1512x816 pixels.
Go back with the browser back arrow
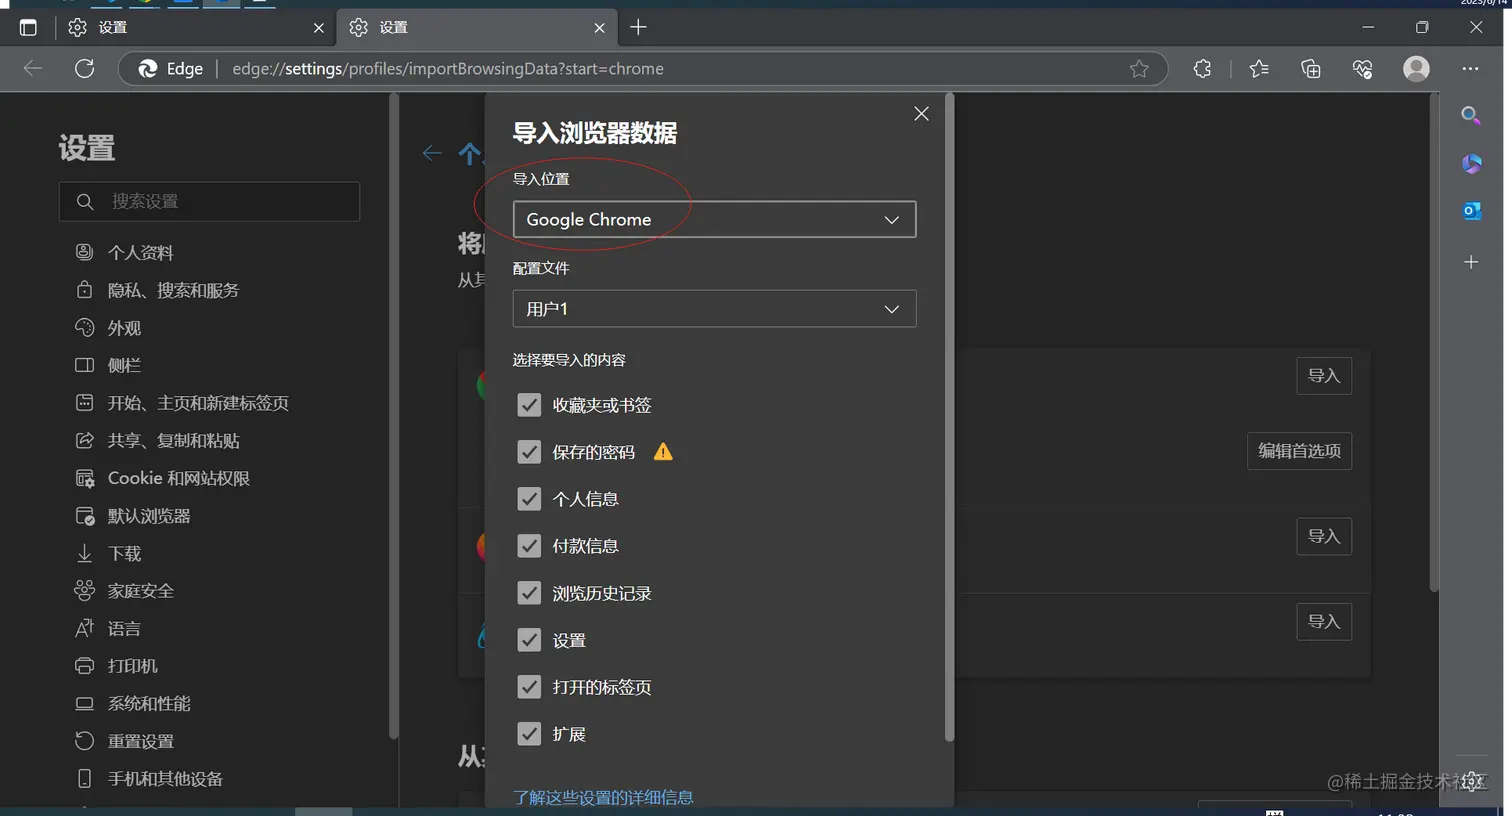pyautogui.click(x=33, y=68)
